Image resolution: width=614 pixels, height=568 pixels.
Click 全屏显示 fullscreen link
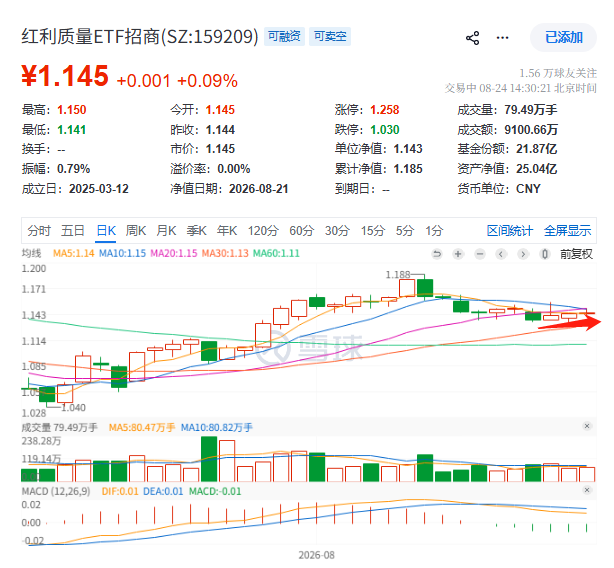click(x=567, y=231)
